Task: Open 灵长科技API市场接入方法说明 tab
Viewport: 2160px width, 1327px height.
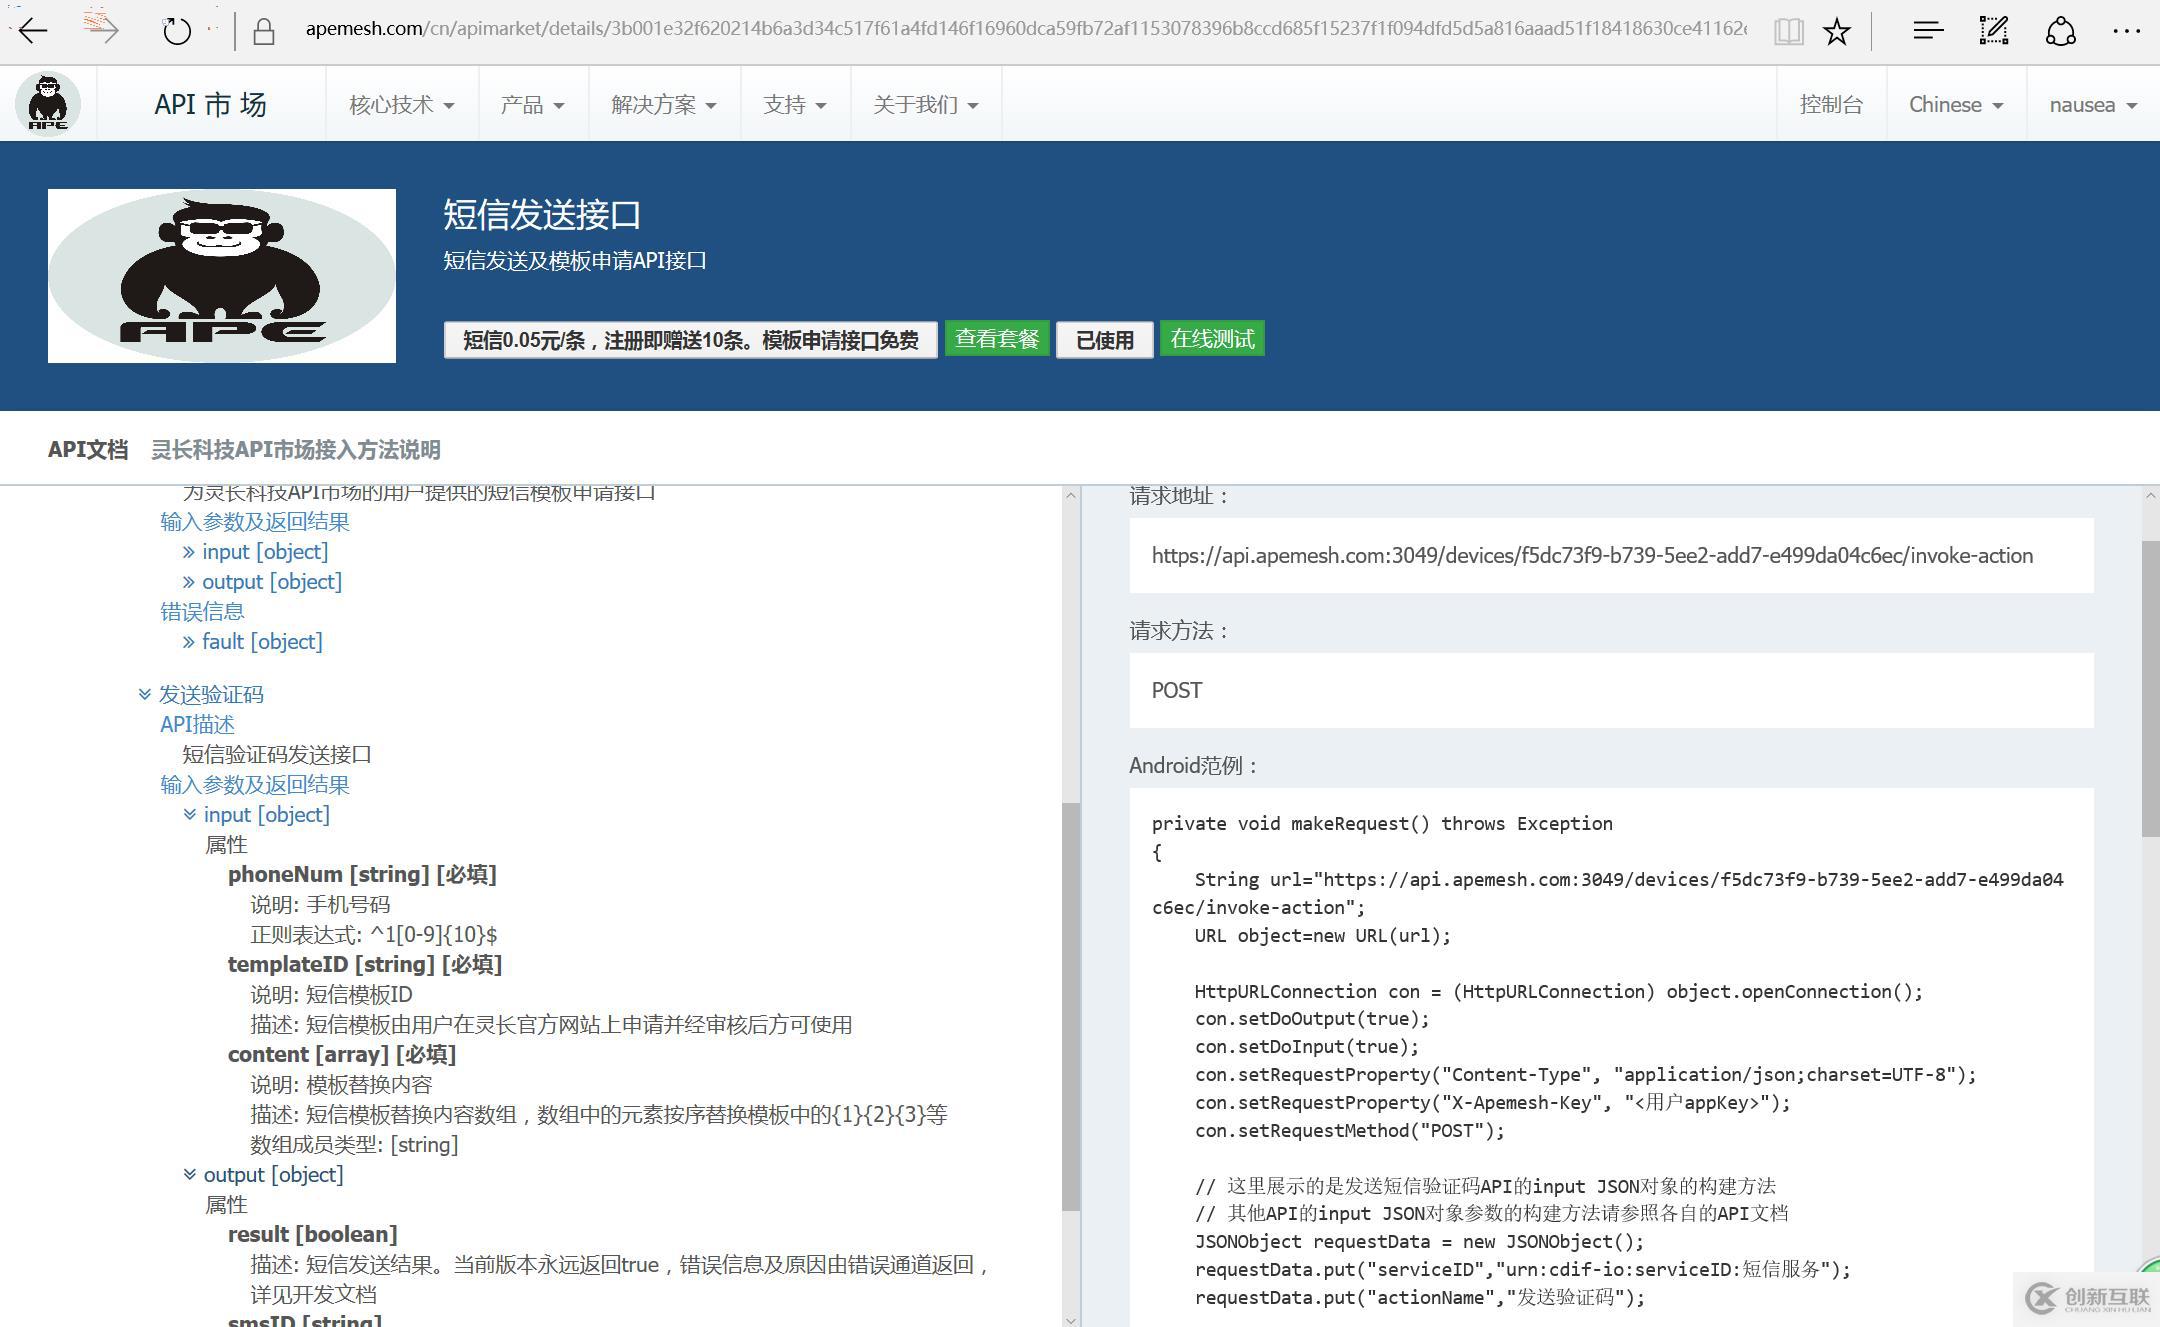Action: pyautogui.click(x=298, y=450)
